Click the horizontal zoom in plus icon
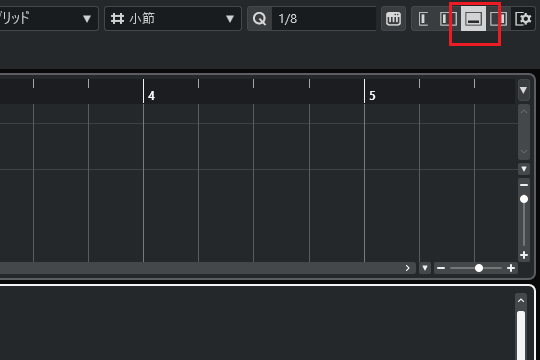The width and height of the screenshot is (540, 360). [x=511, y=268]
